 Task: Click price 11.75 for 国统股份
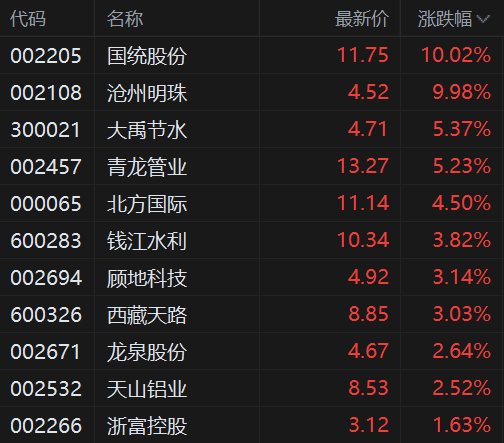363,55
